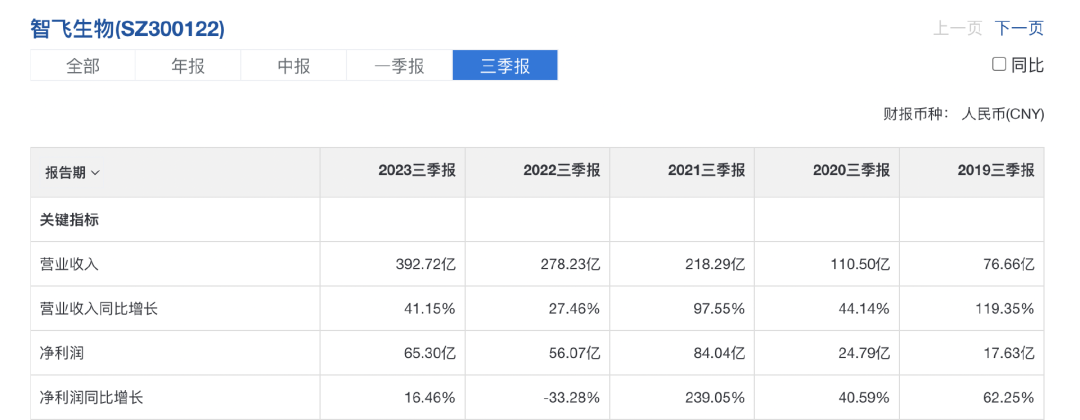Click the 关键指标 section row

click(x=69, y=220)
